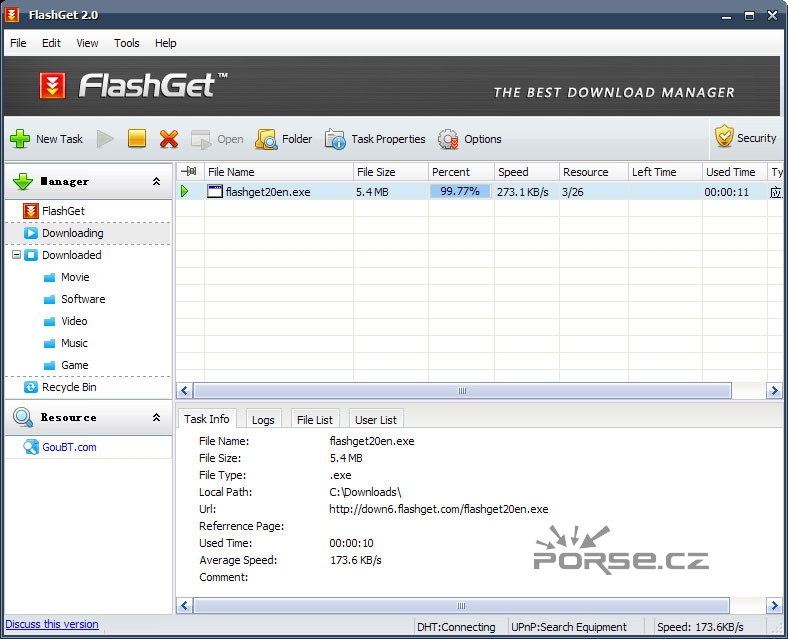Click the flashget20en.exe file icon in list
Screen dimensions: 788x639
(x=215, y=191)
